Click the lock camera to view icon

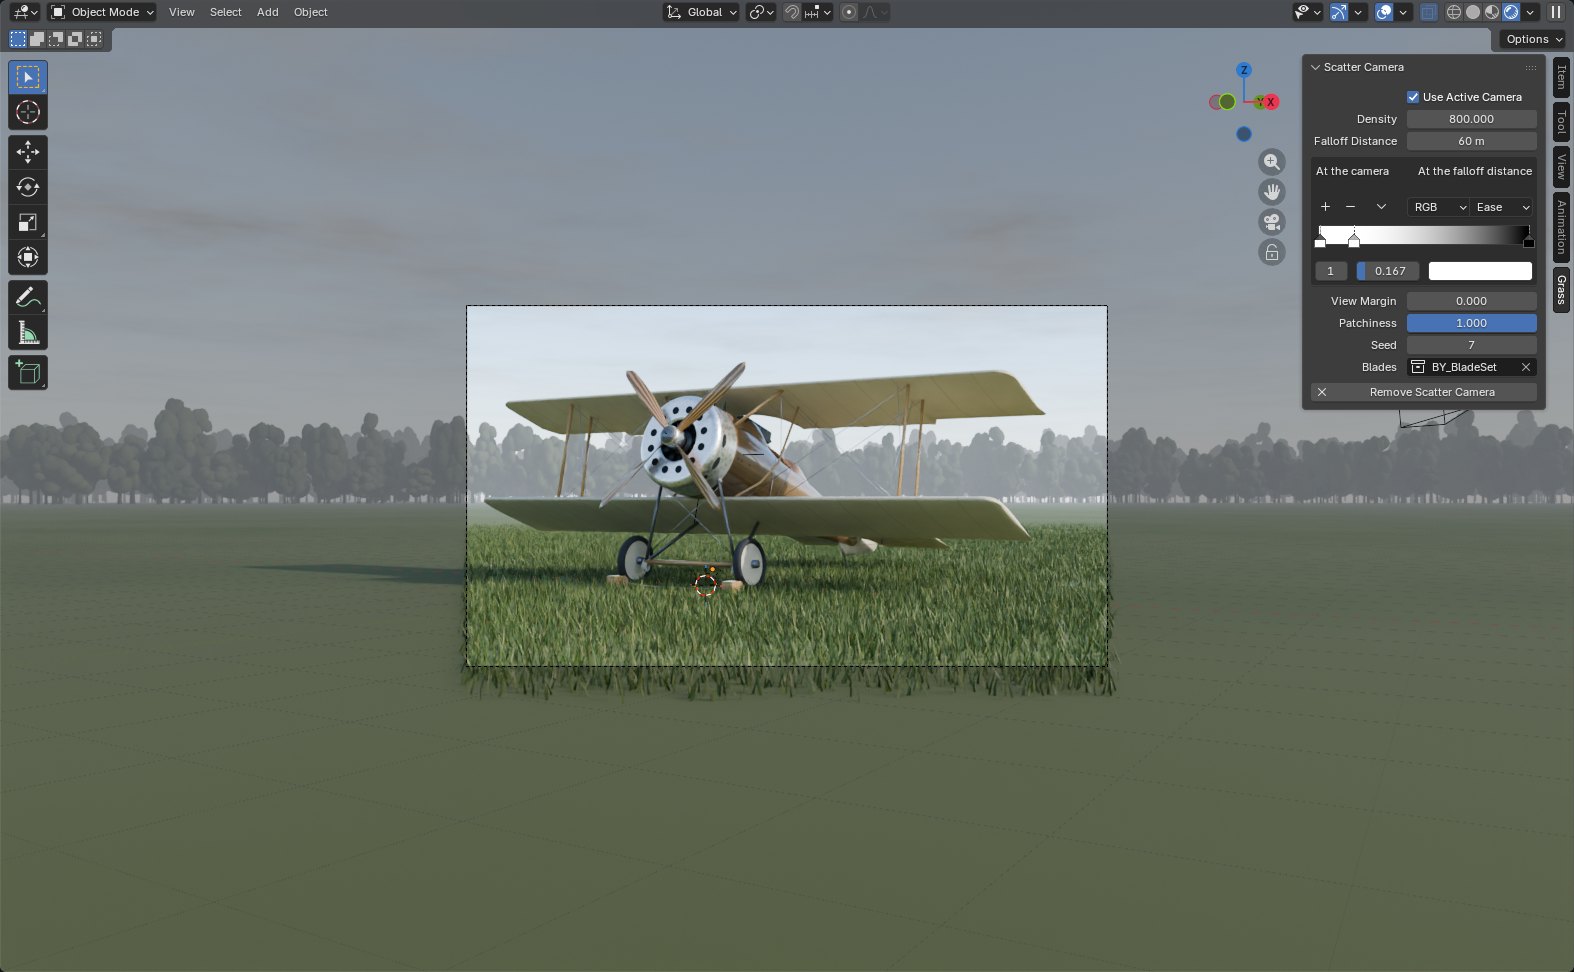1272,252
